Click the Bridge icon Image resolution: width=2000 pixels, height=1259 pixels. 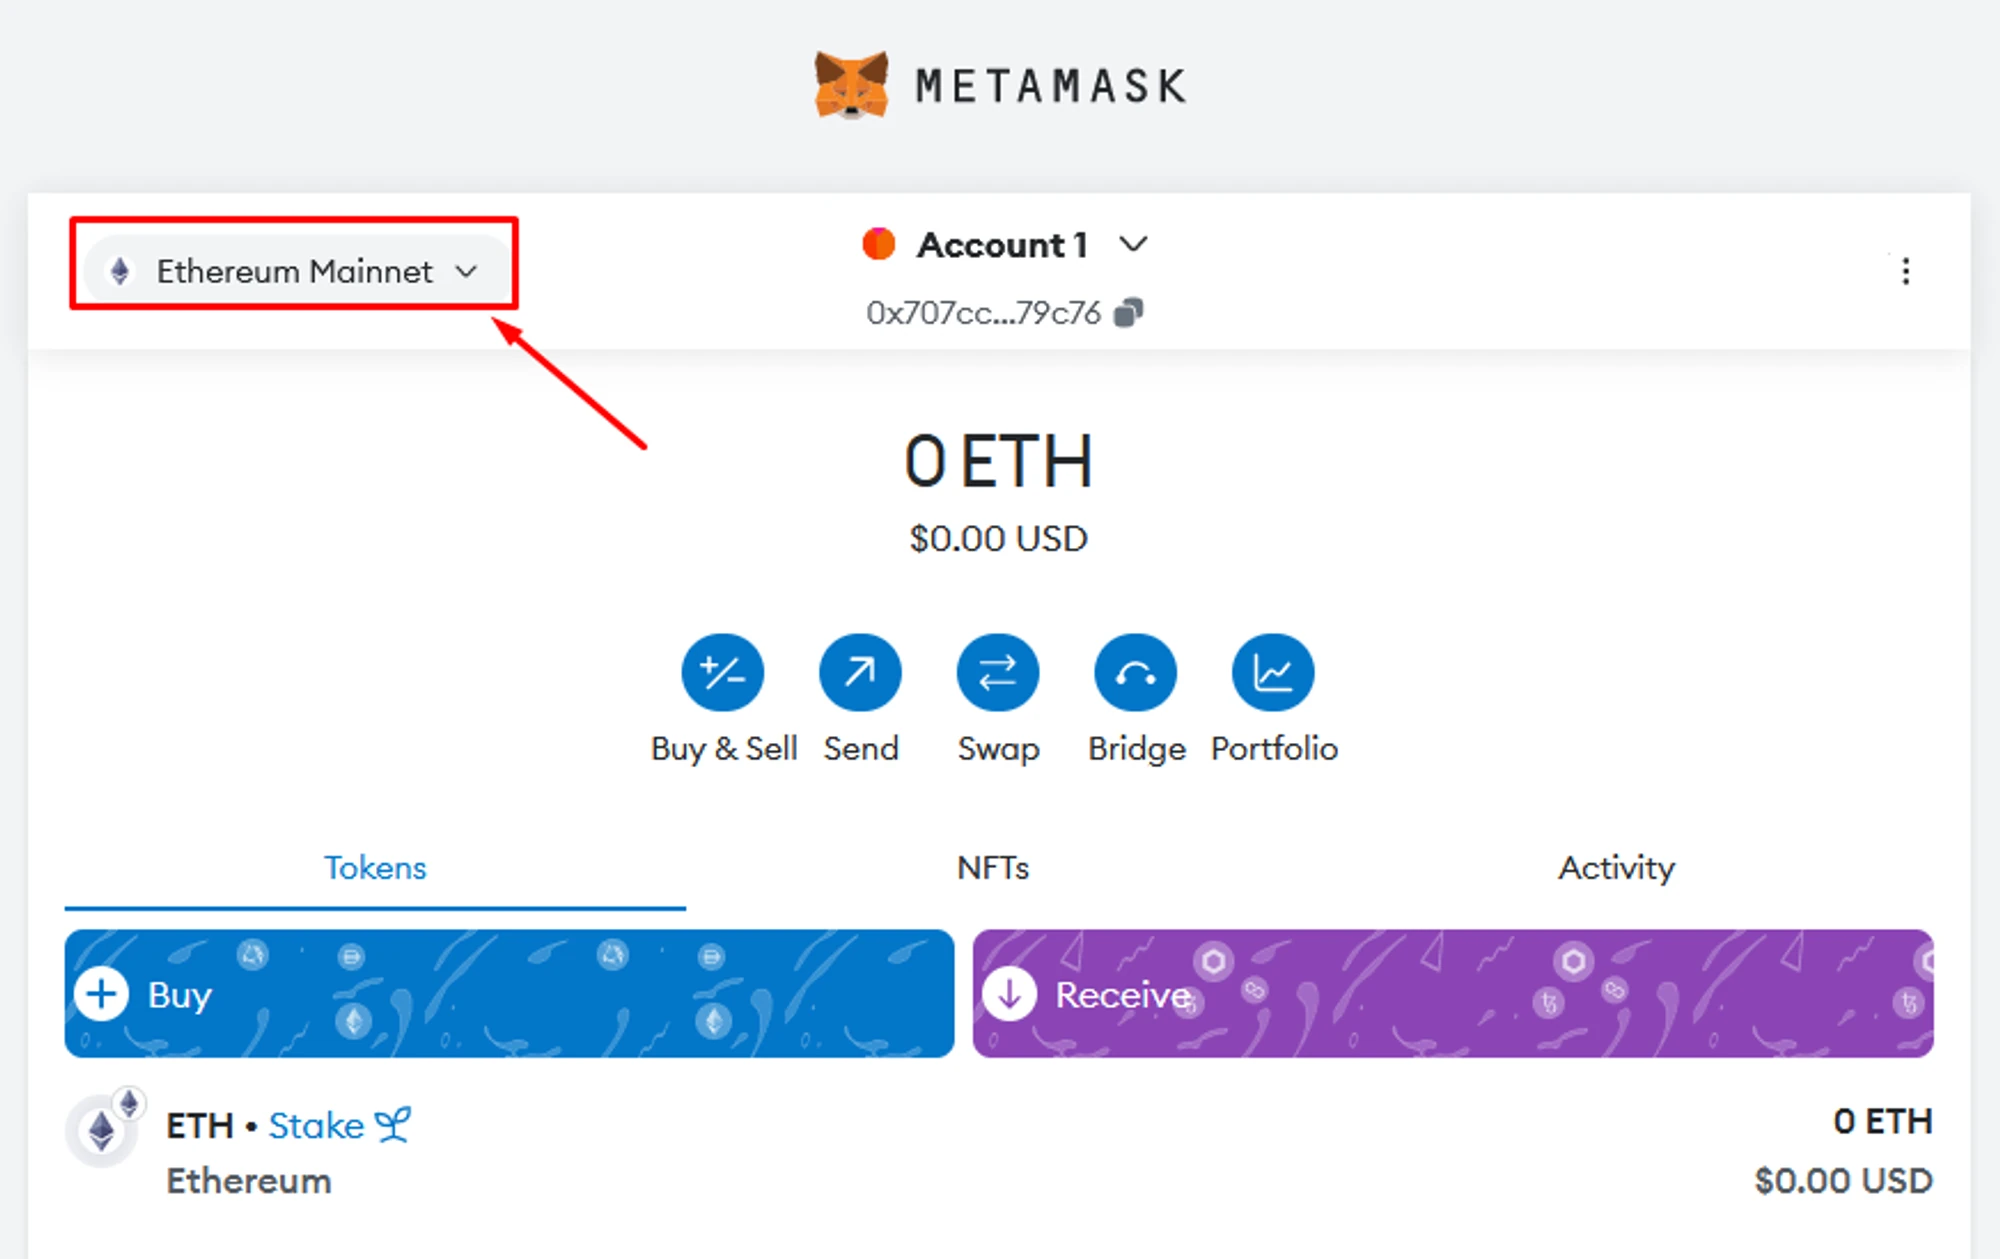(x=1135, y=672)
